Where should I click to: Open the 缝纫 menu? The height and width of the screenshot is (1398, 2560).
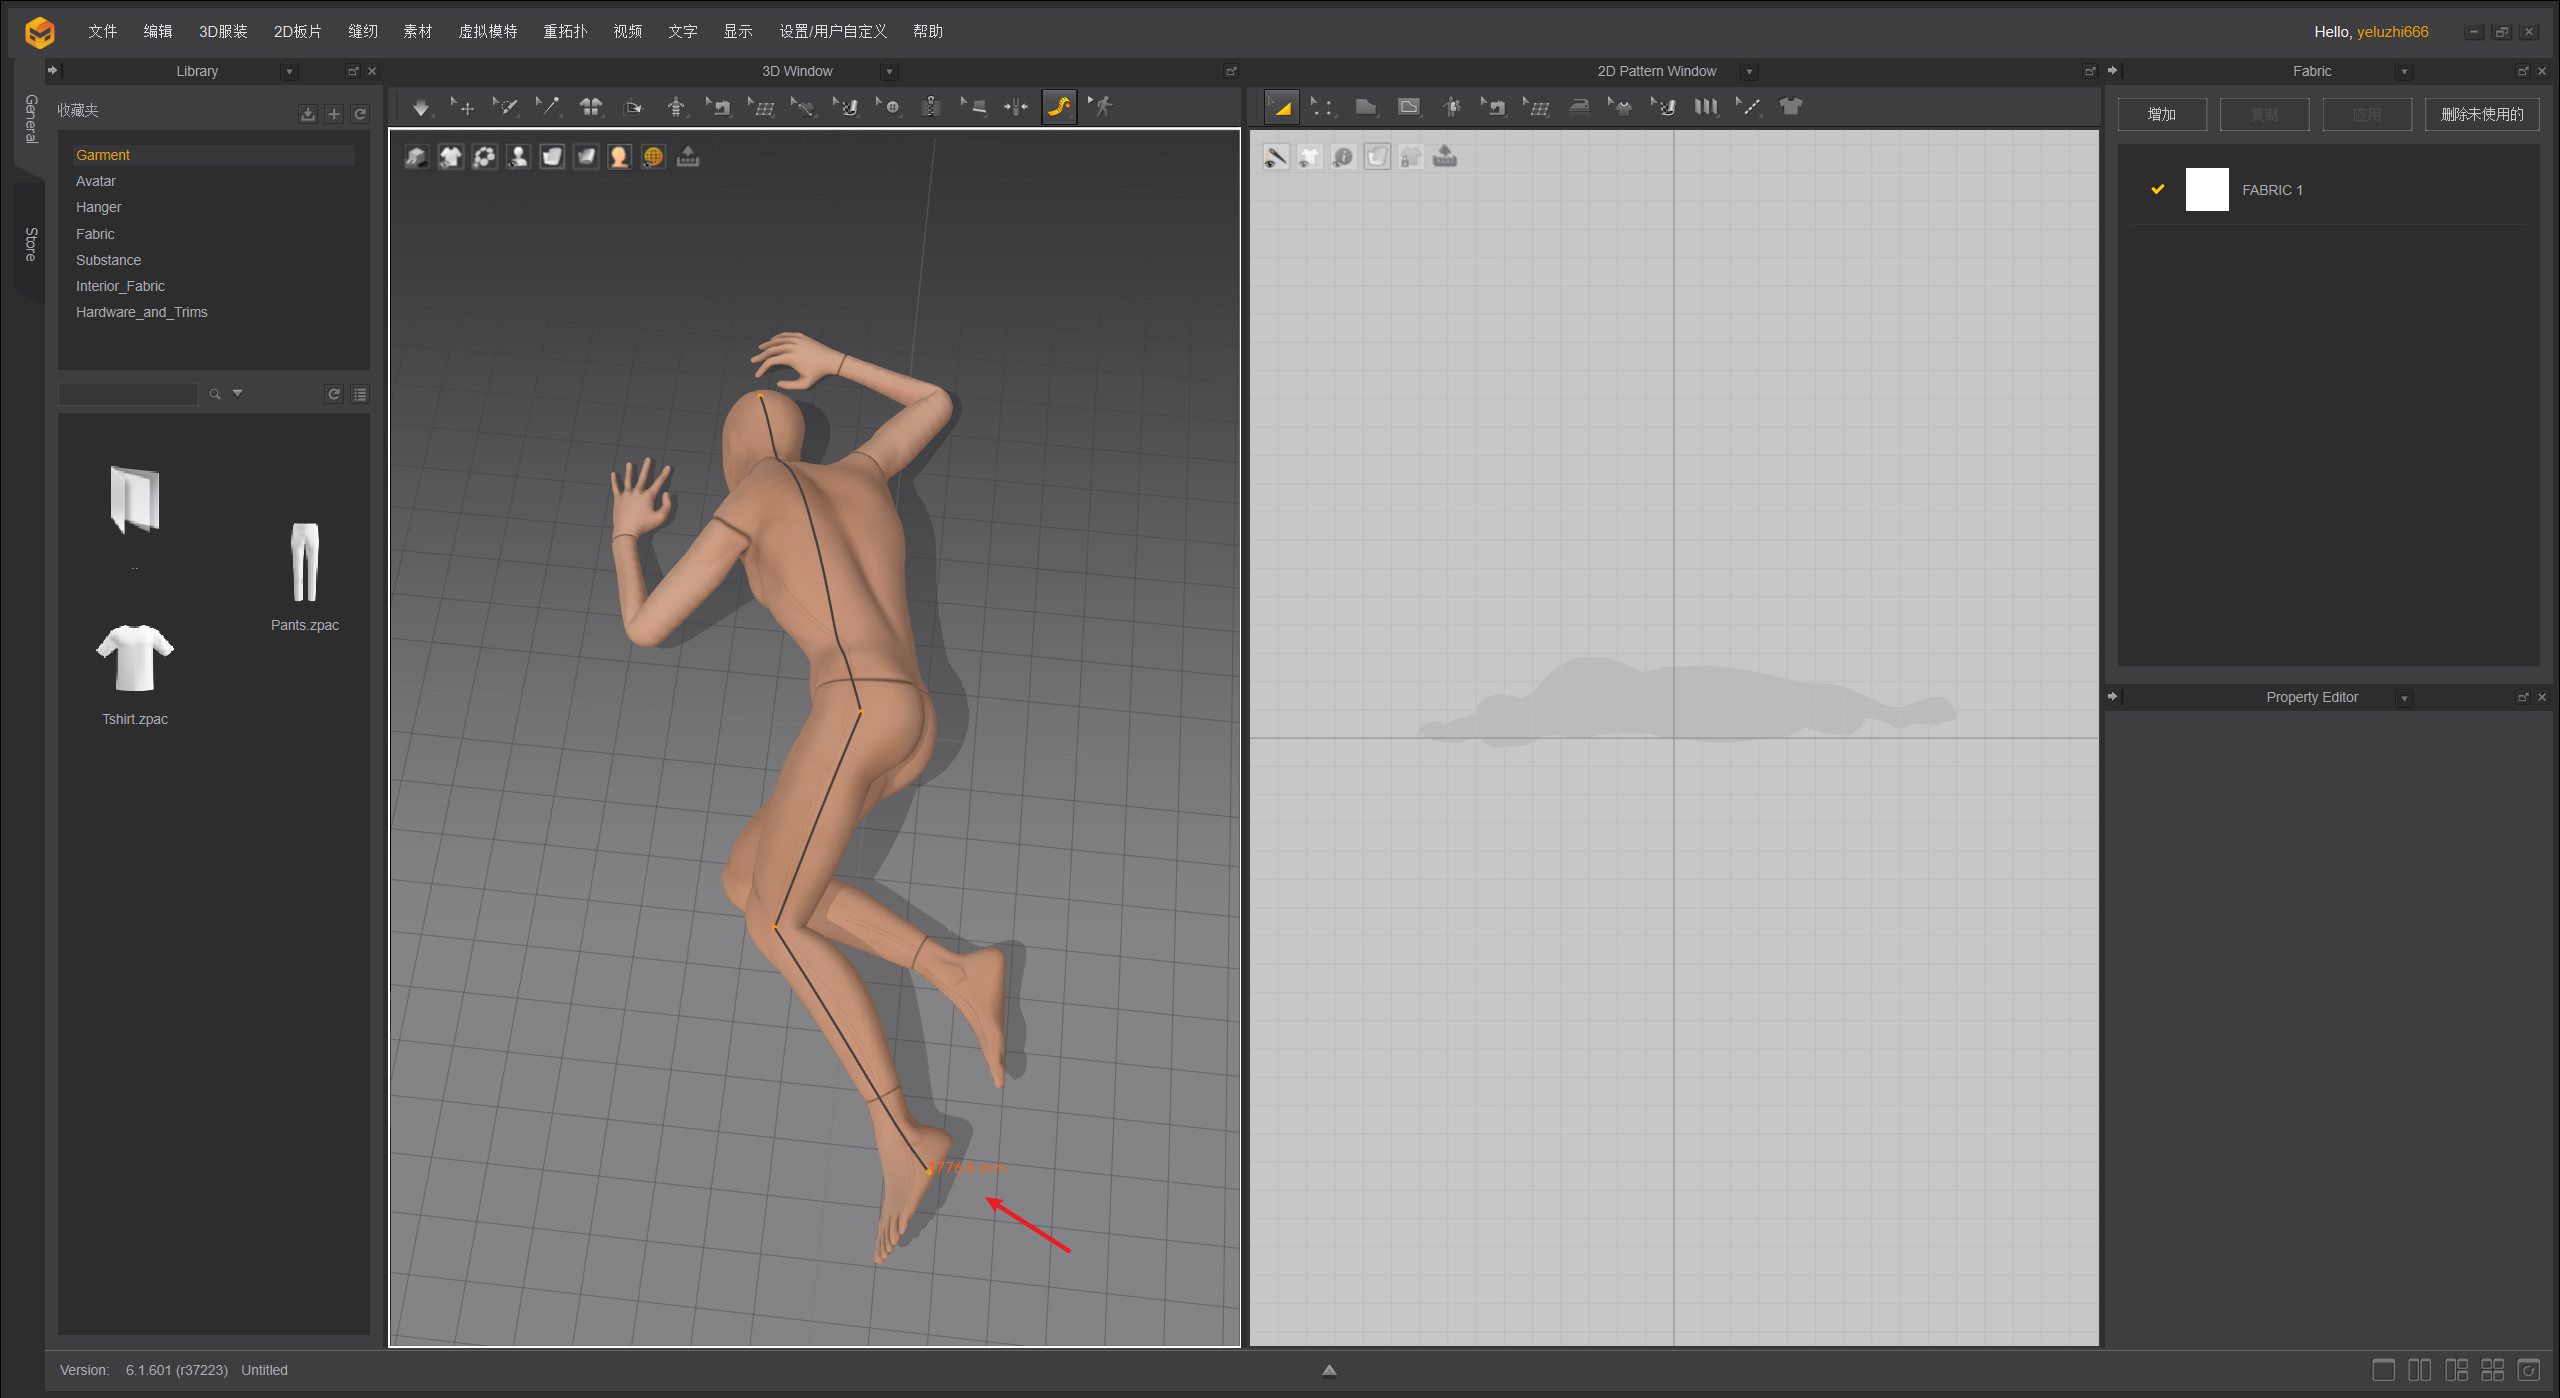pos(362,31)
